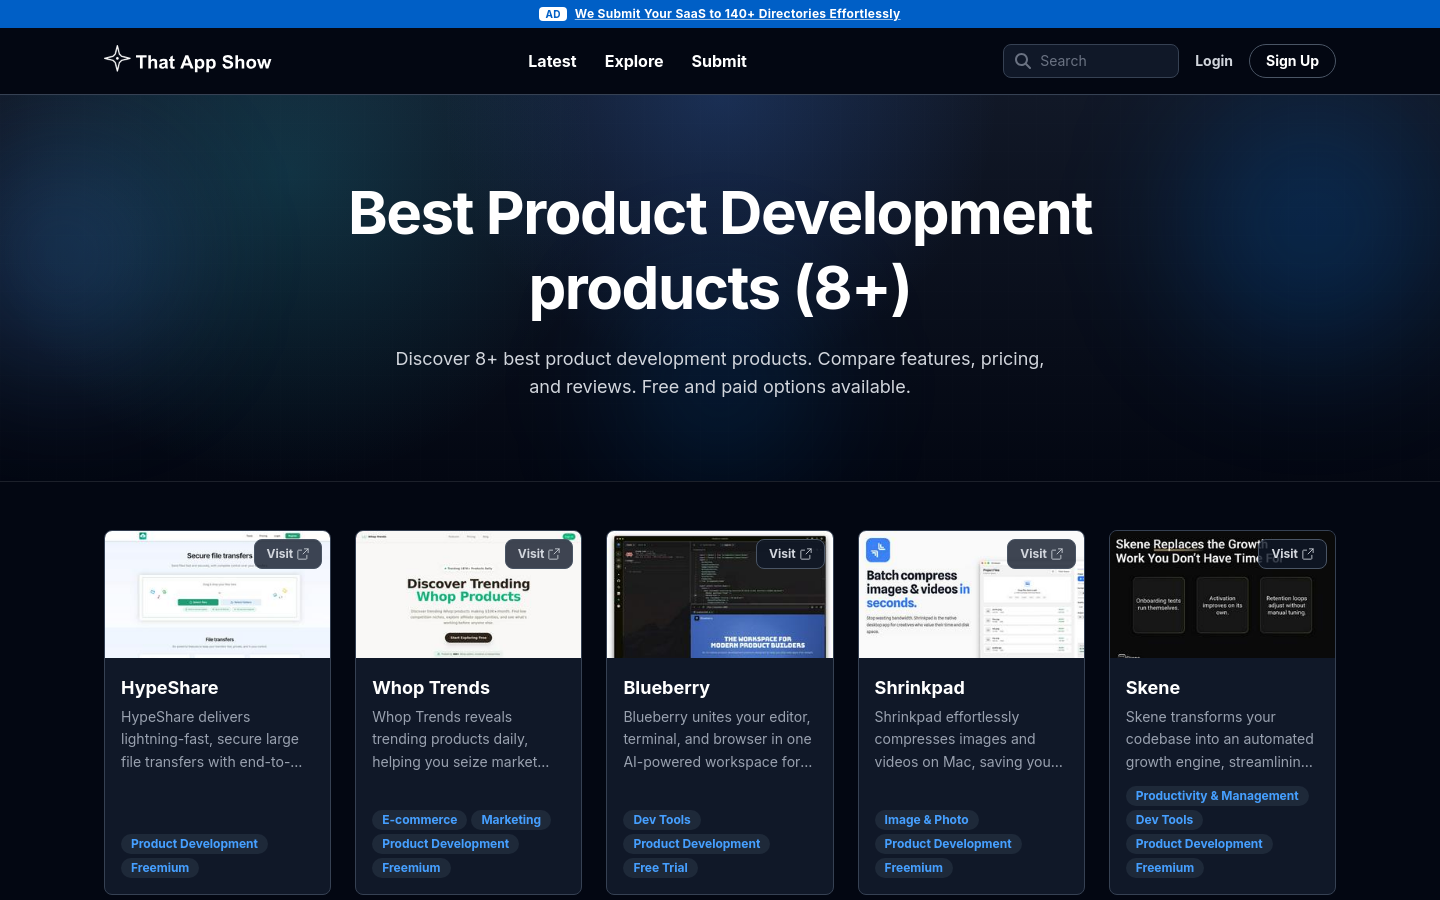Click the AD badge in top banner
1440x900 pixels.
[x=553, y=14]
